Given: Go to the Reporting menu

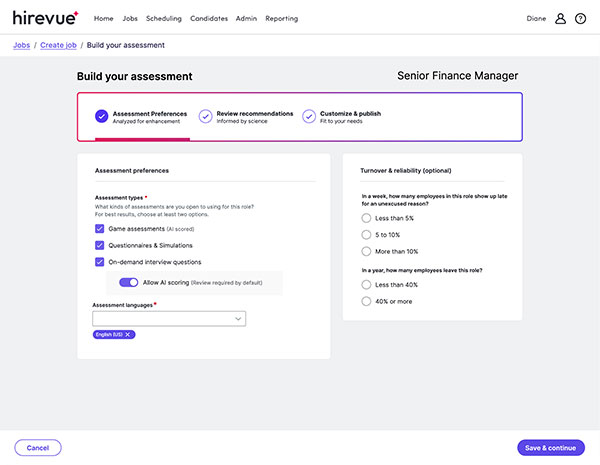Looking at the screenshot, I should pyautogui.click(x=281, y=18).
